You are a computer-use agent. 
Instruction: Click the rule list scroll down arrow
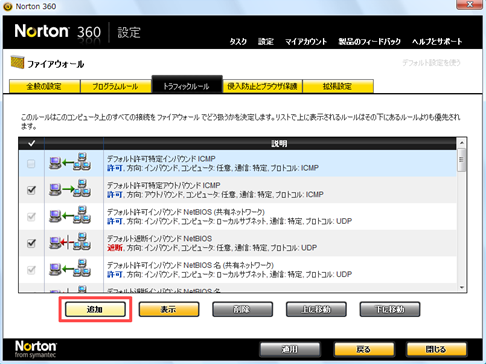click(x=462, y=287)
